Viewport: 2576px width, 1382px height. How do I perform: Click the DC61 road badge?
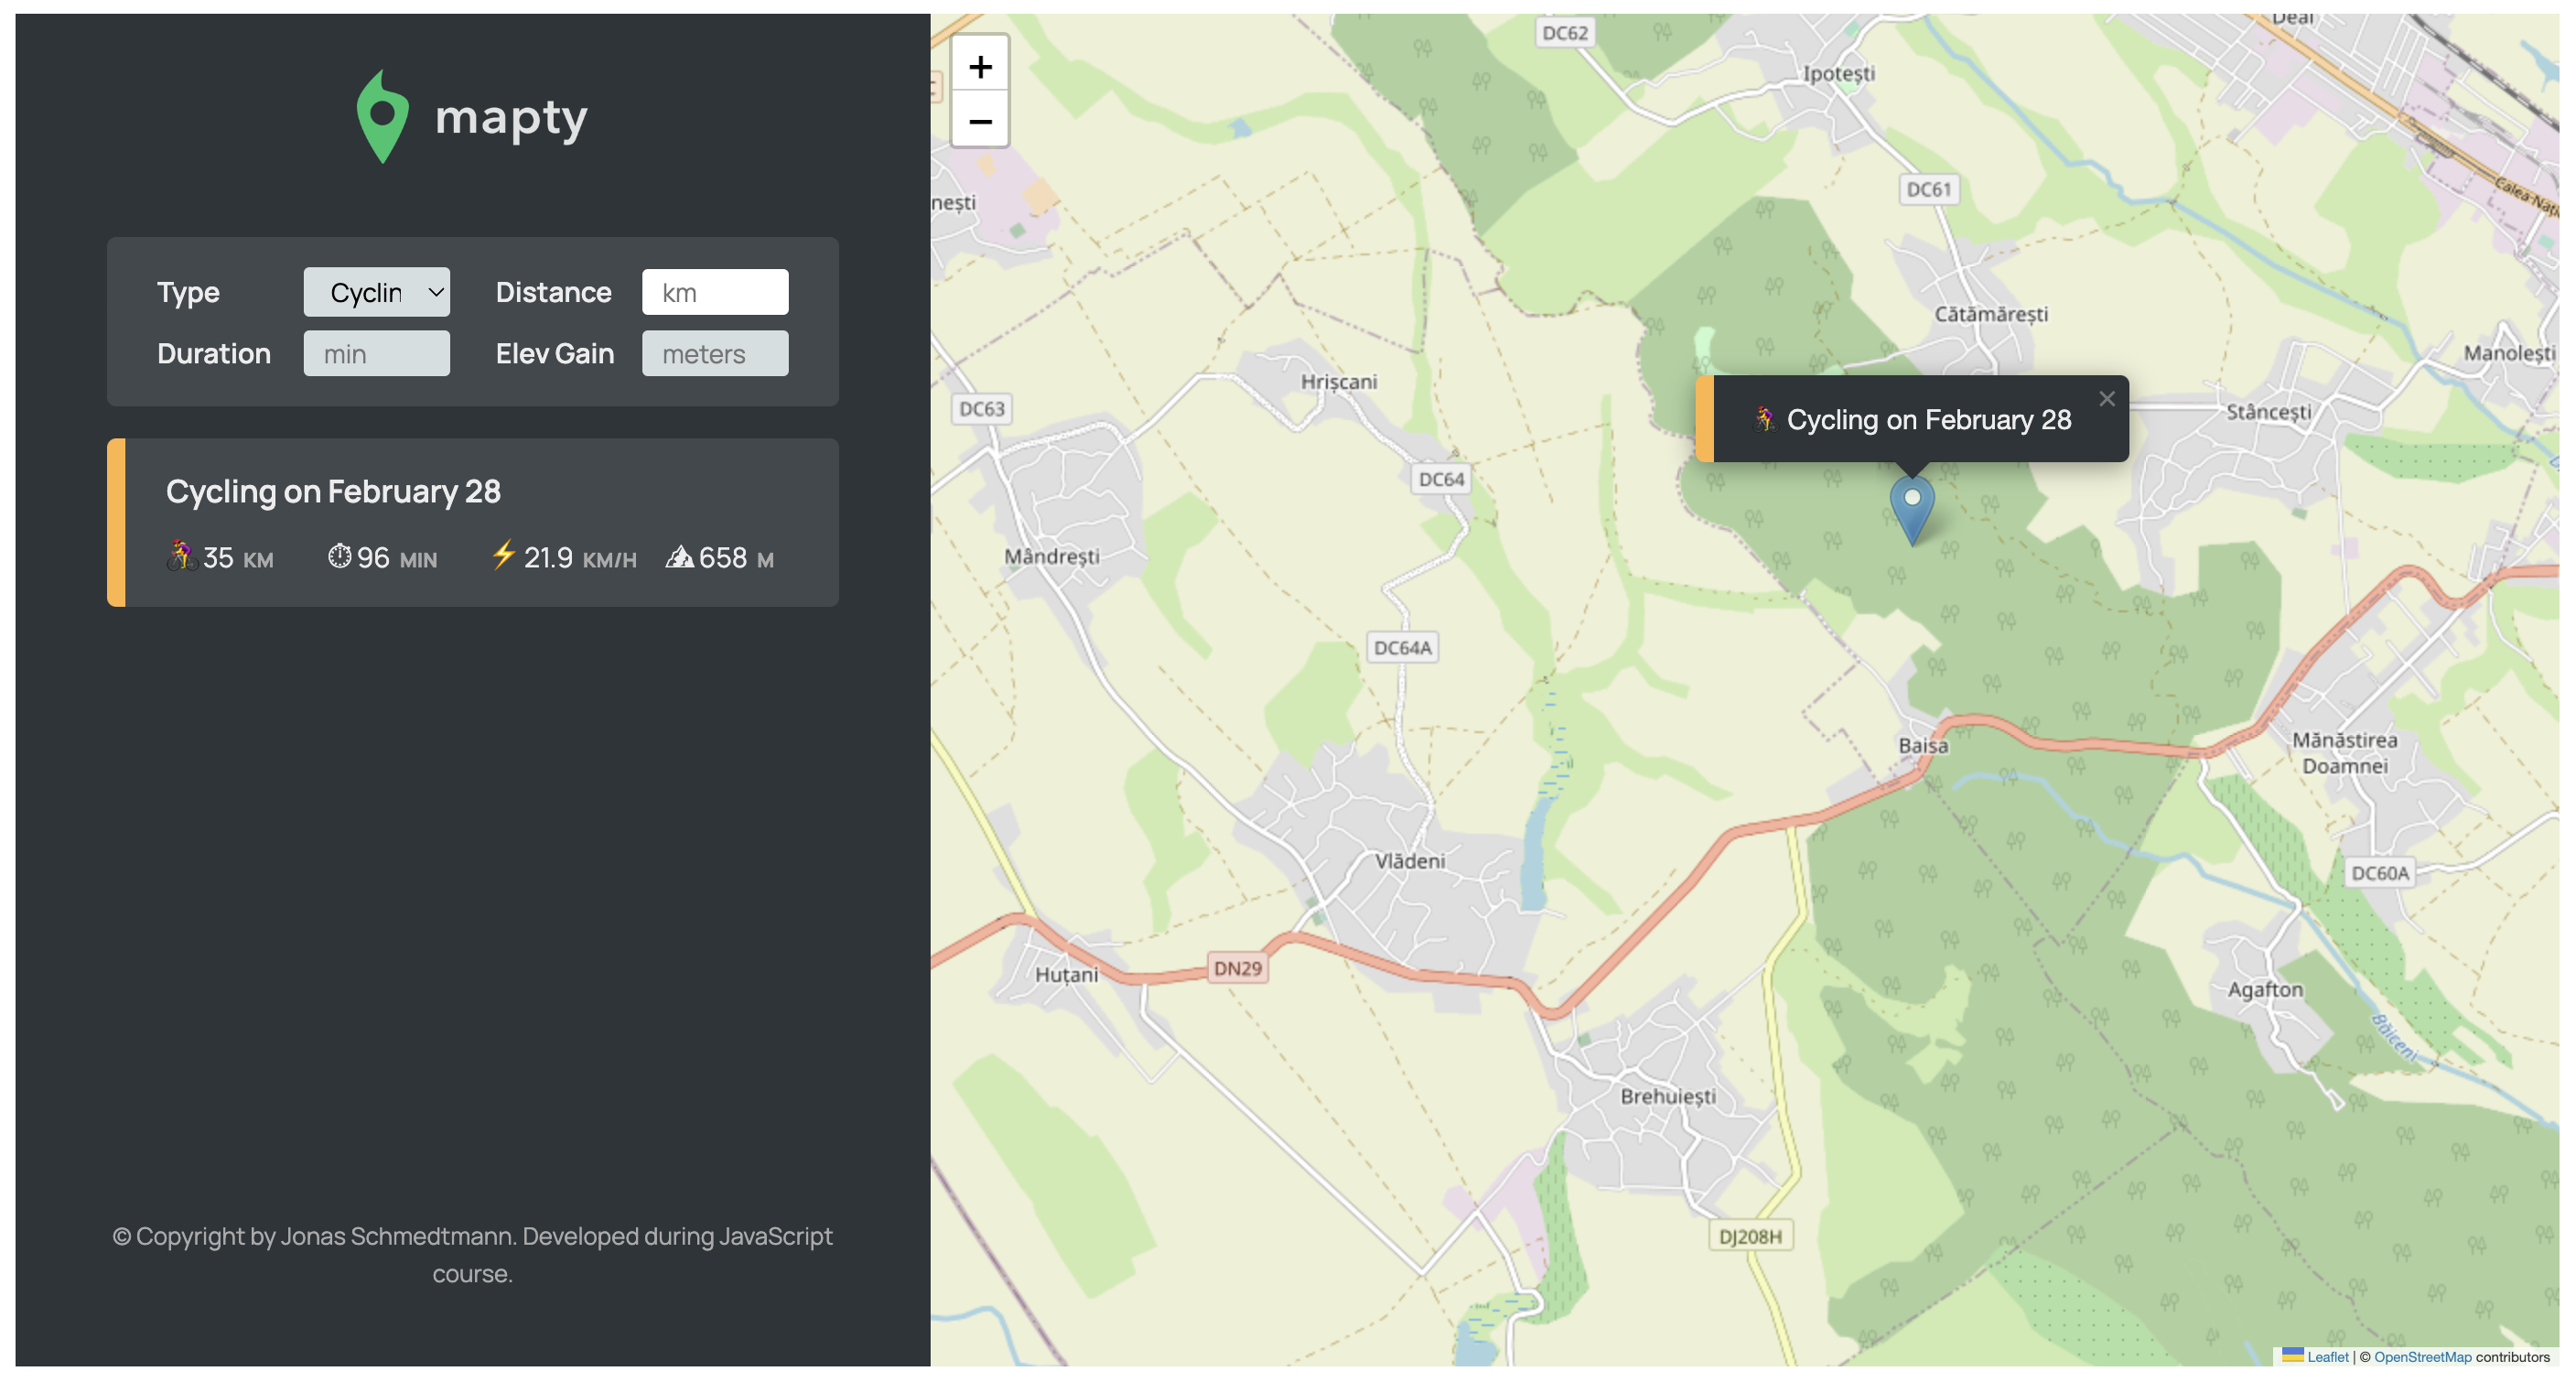click(1929, 189)
